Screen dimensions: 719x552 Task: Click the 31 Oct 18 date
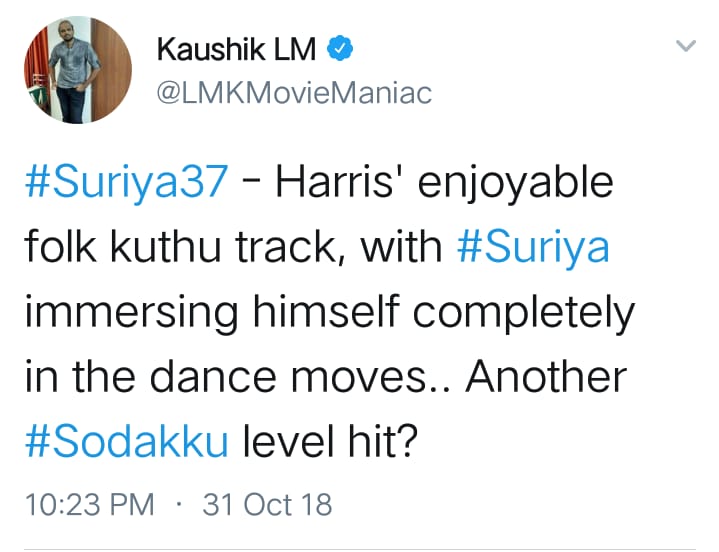pos(267,505)
